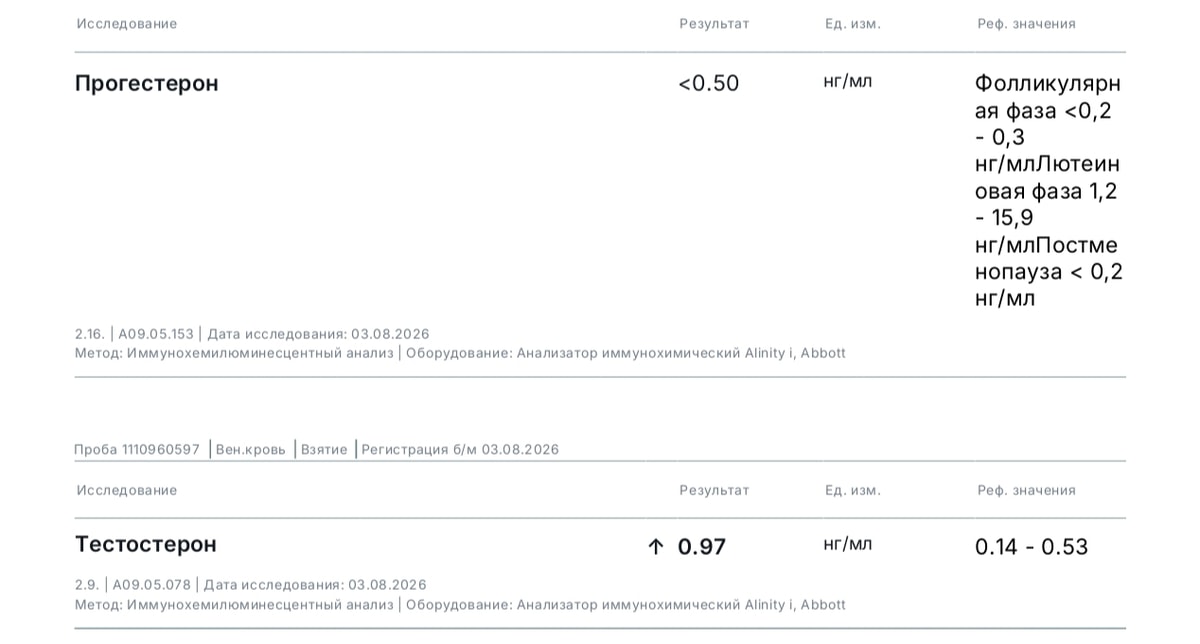Click the нг/мл unit in the progesterone row

click(x=848, y=81)
